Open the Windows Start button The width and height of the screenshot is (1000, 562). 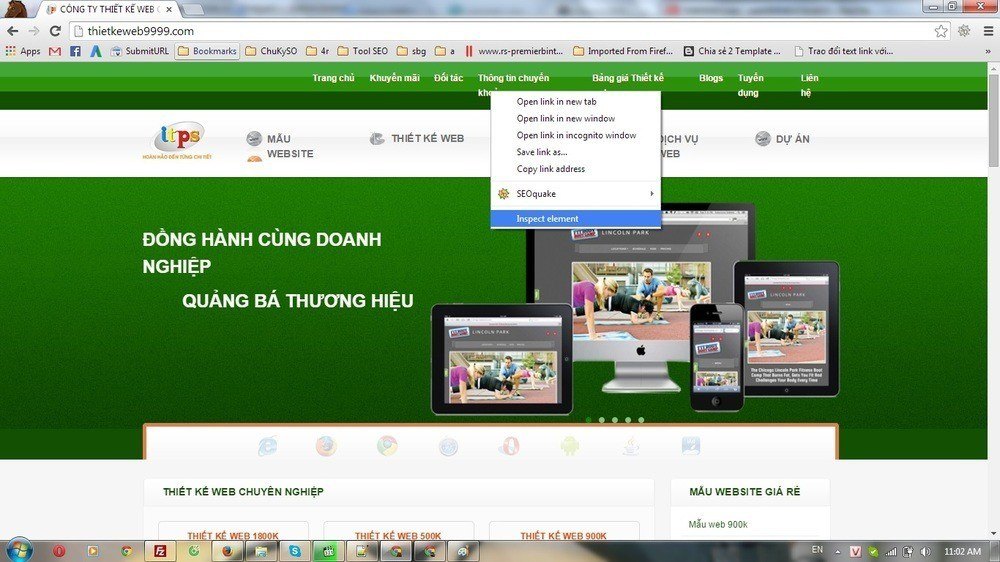[x=18, y=550]
